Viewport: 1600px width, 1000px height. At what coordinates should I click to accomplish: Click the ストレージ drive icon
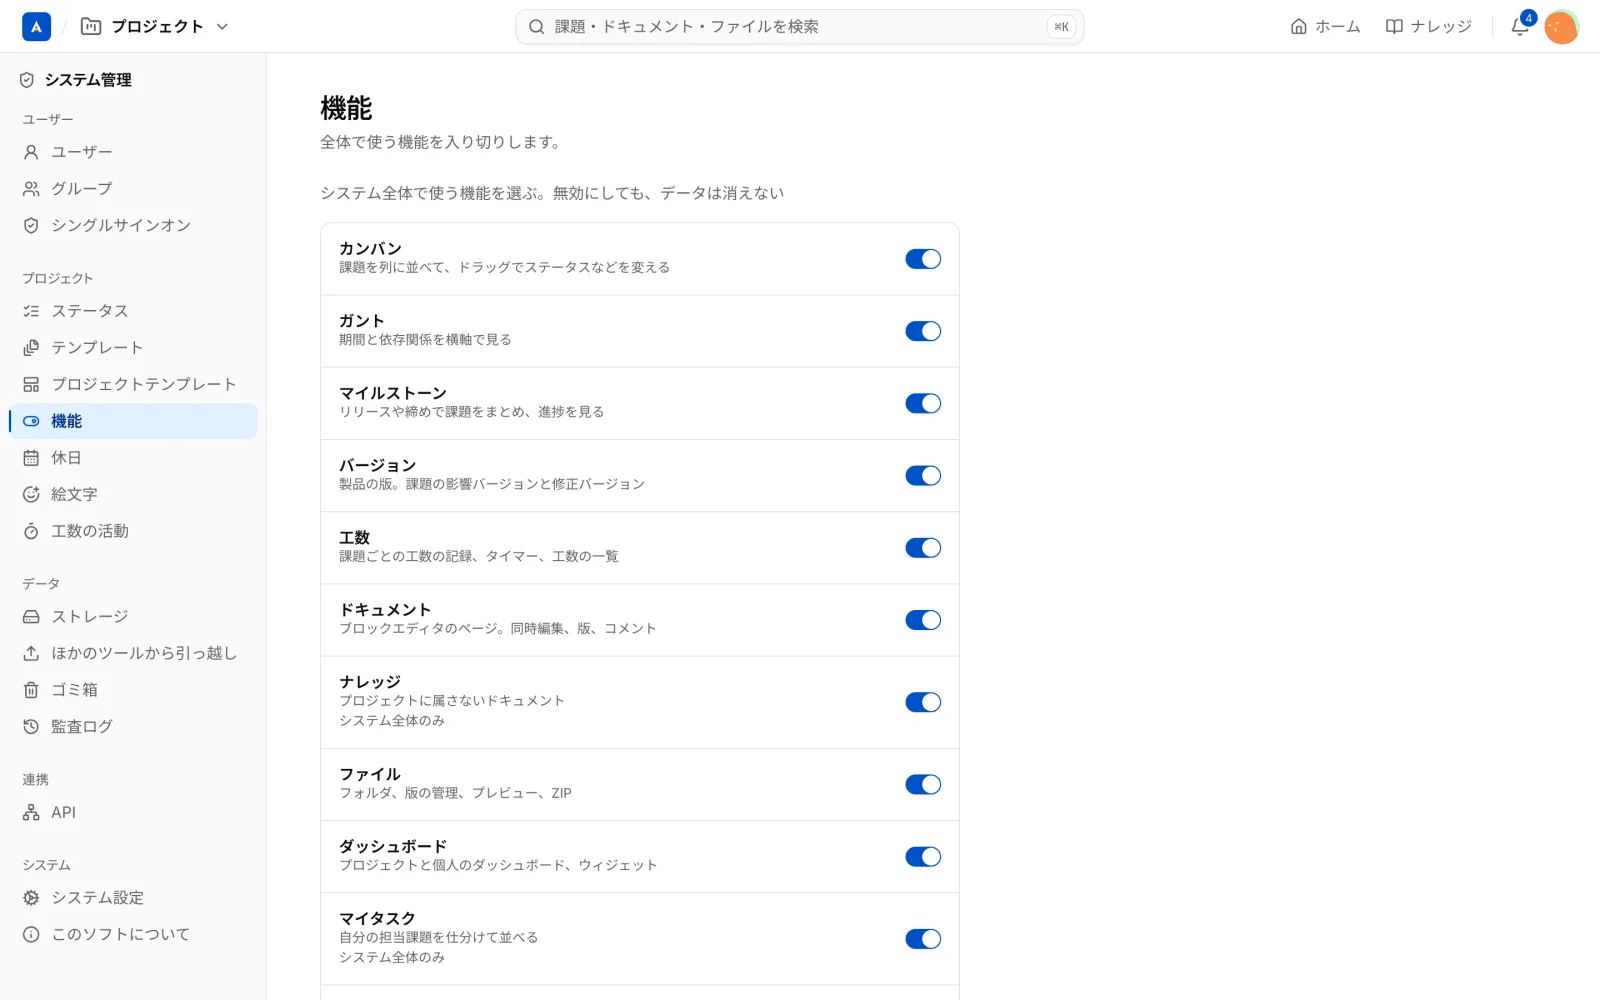coord(31,617)
